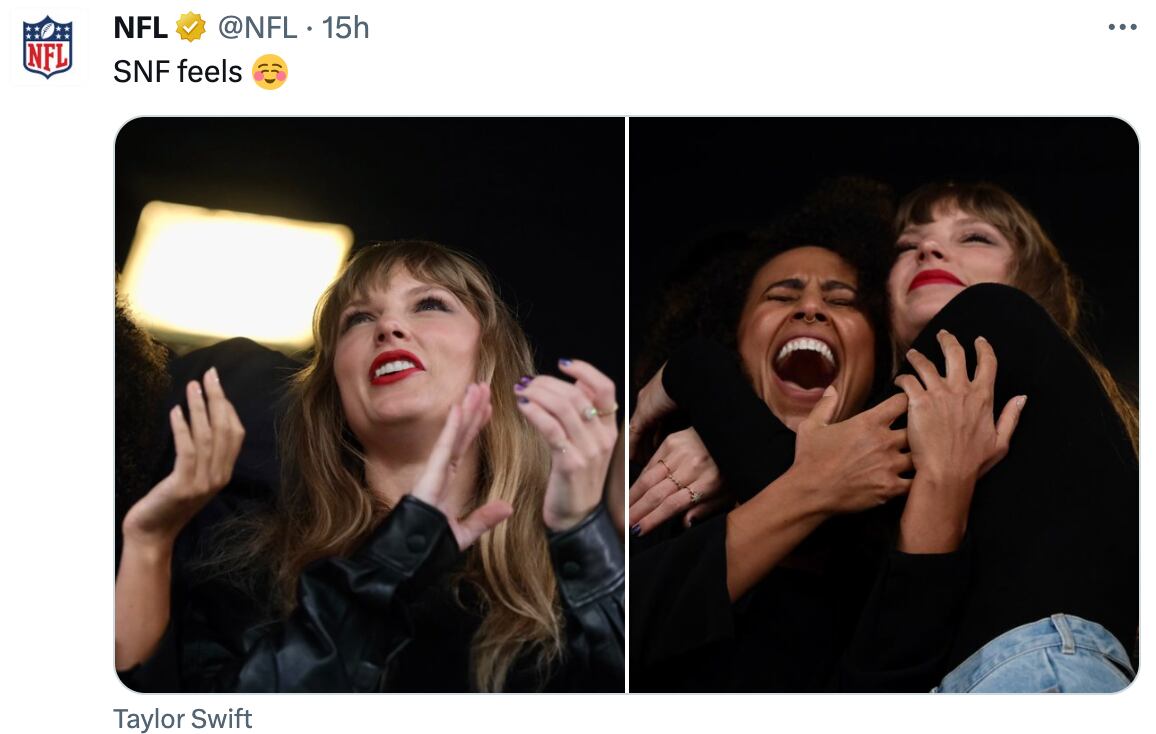
Task: Click the @NFL handle
Action: pos(257,28)
